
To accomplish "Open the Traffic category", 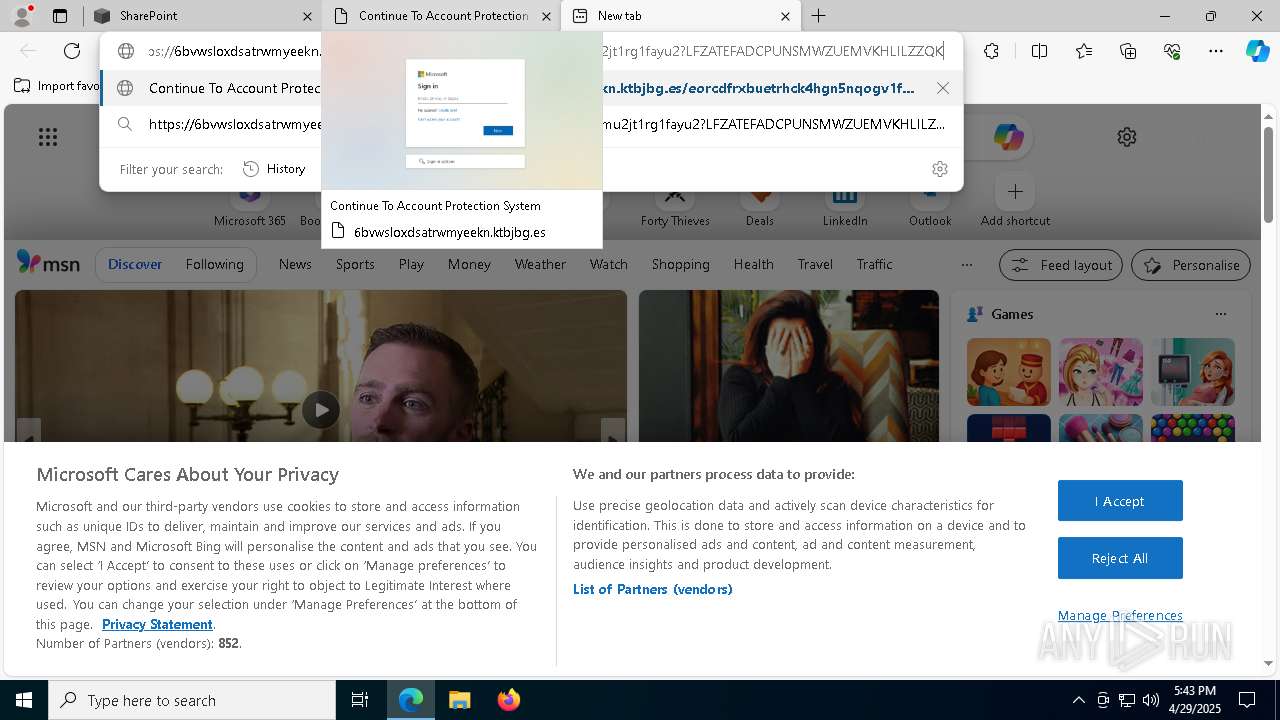I will pos(874,264).
